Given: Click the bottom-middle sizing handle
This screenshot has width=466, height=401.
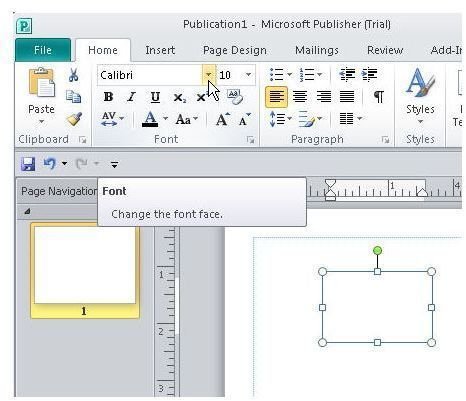Looking at the screenshot, I should point(377,342).
